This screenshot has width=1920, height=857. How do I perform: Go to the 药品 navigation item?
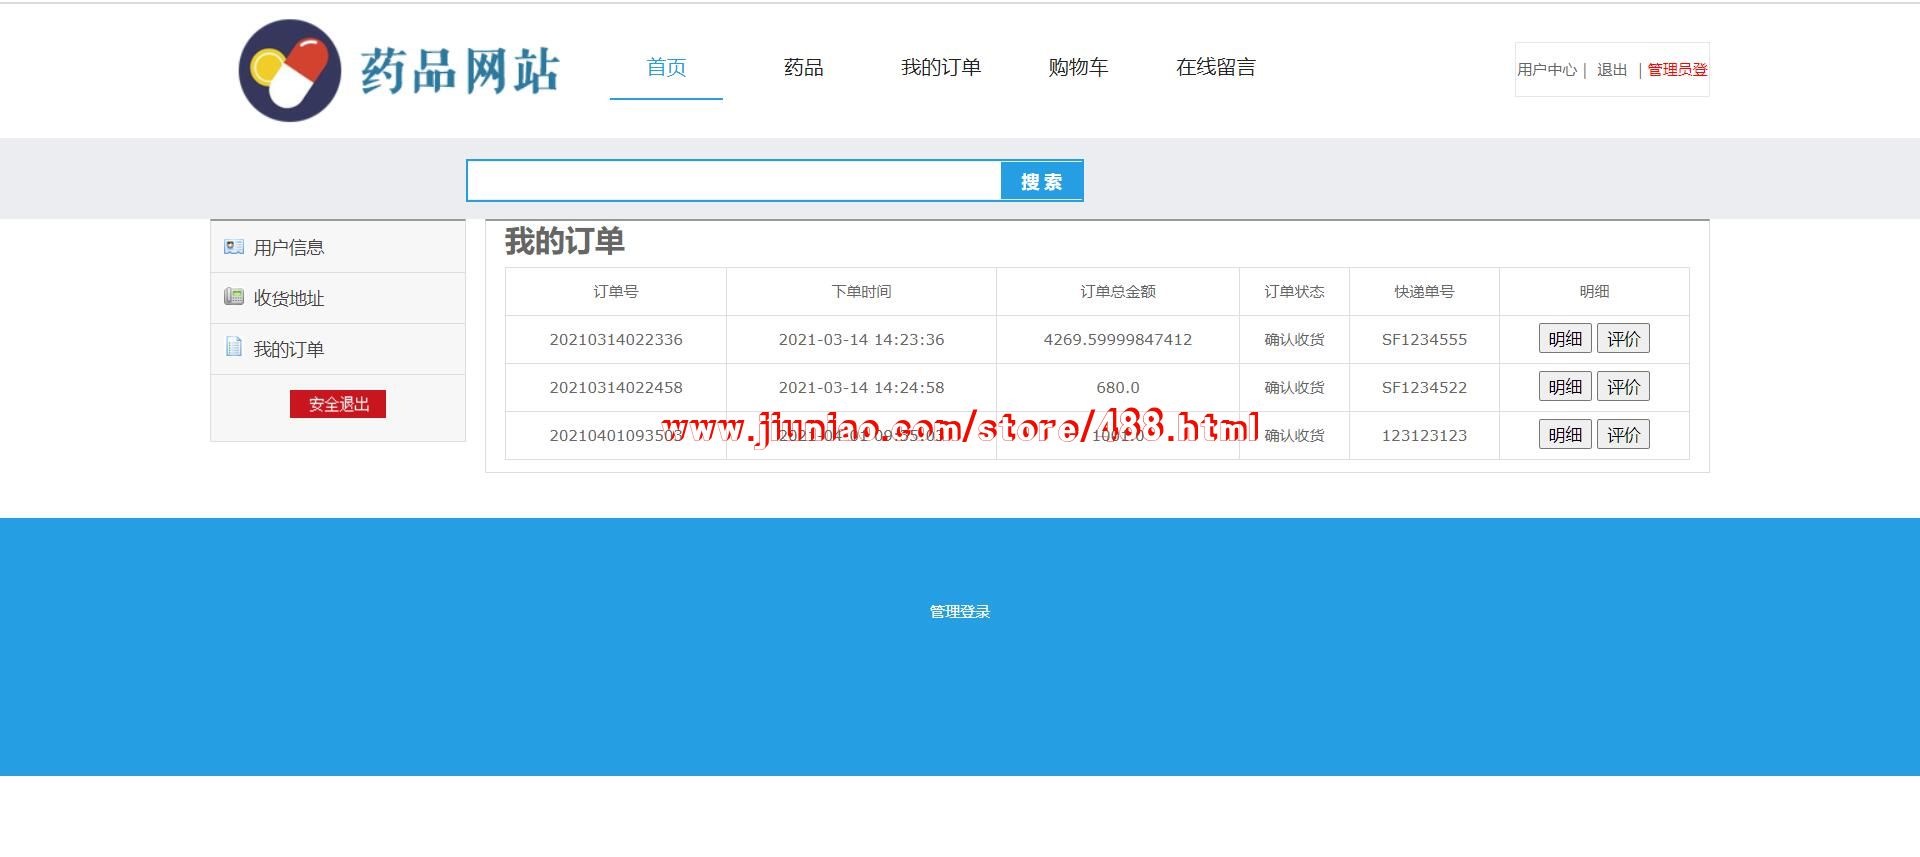tap(803, 67)
